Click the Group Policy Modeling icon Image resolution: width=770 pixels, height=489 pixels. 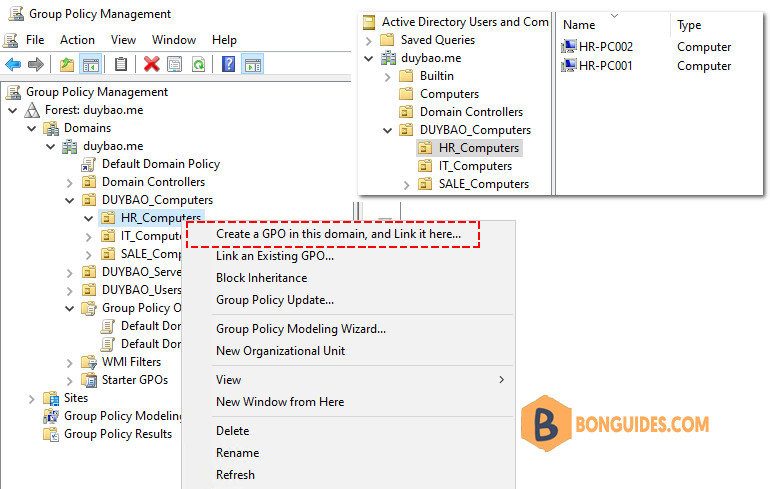tap(51, 416)
